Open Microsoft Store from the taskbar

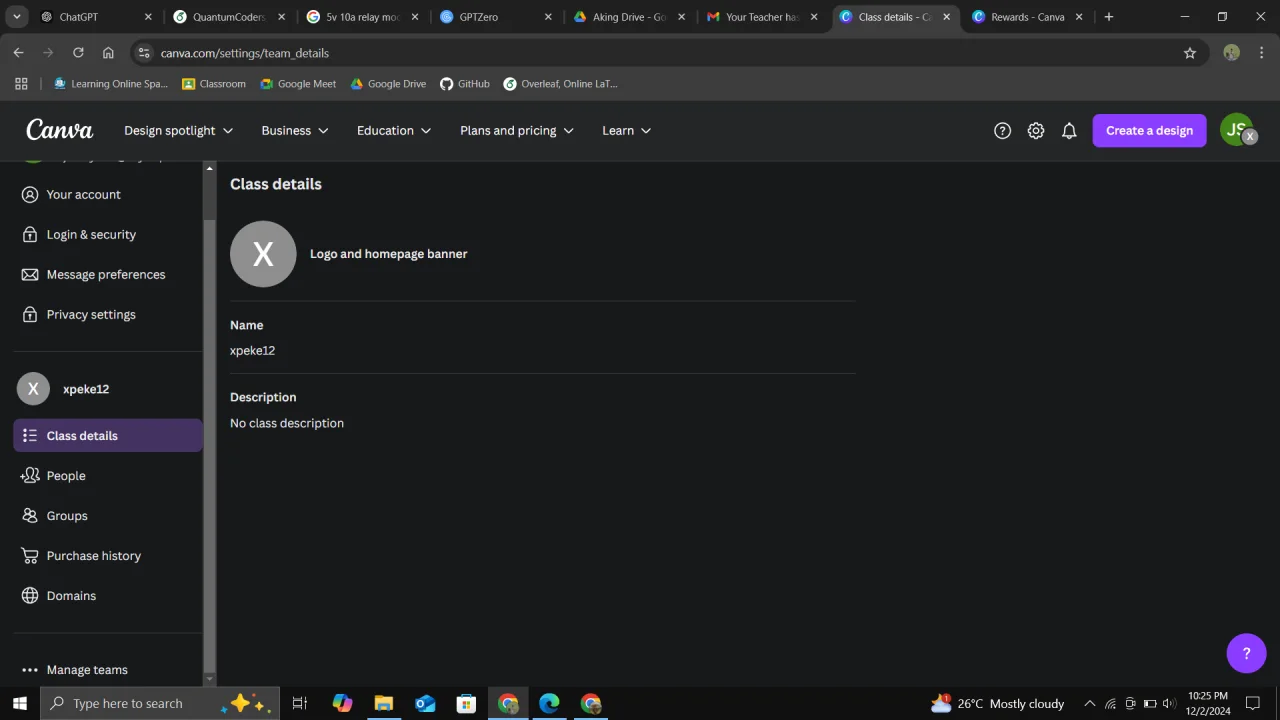pyautogui.click(x=466, y=703)
